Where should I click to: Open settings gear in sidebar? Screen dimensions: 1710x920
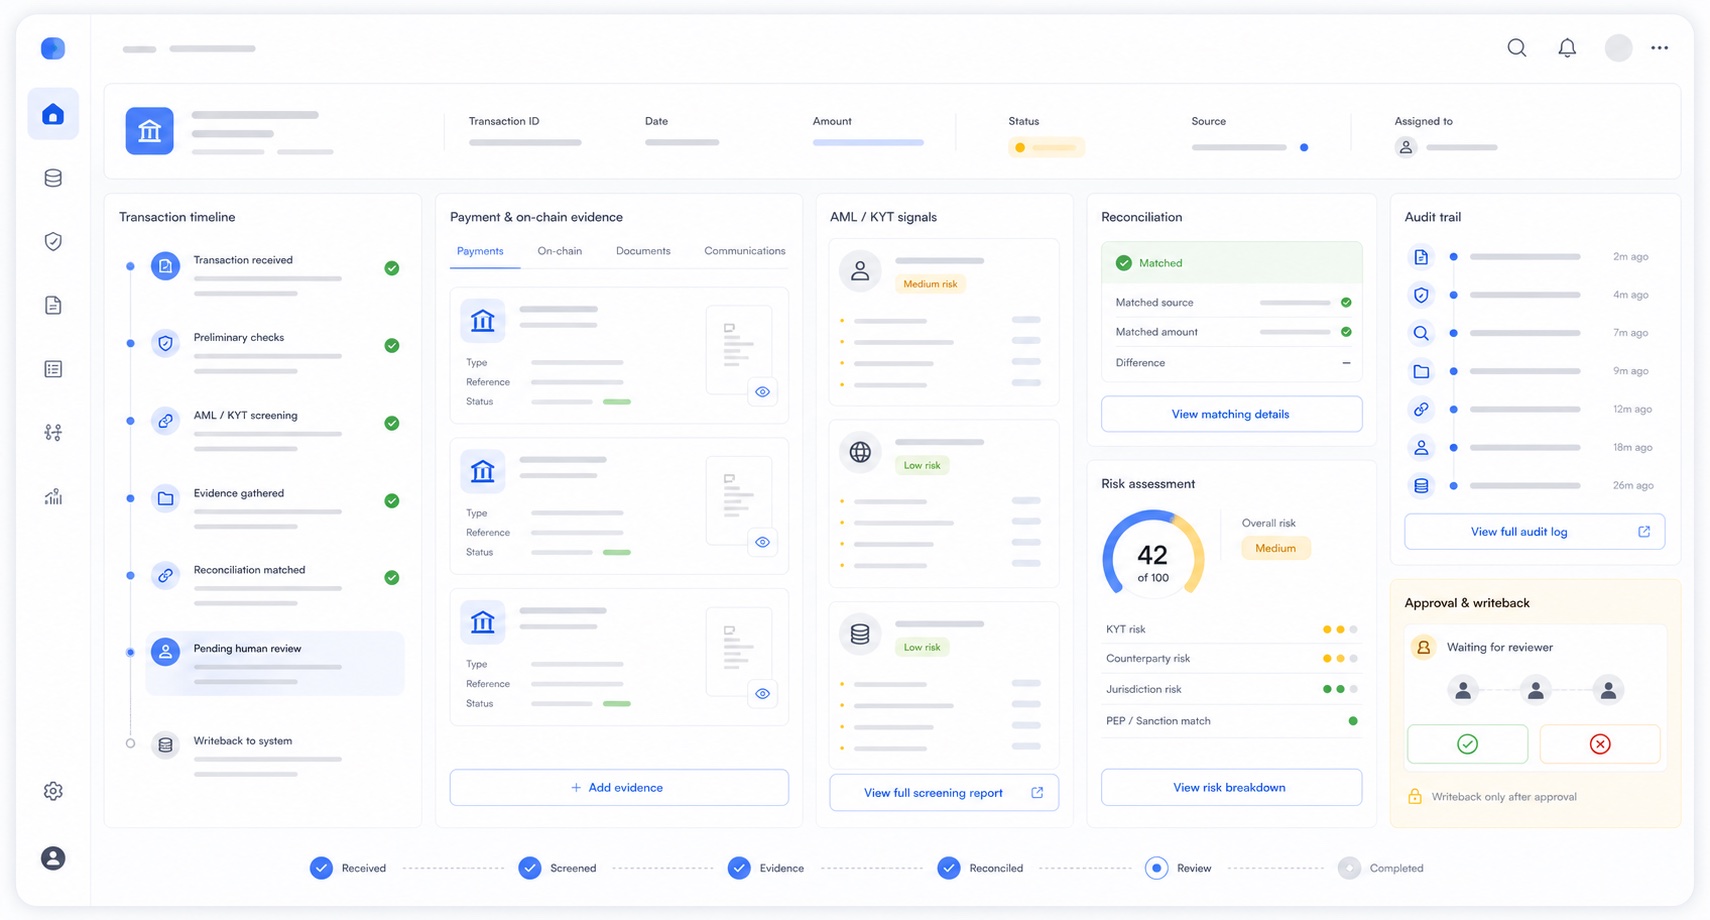53,791
